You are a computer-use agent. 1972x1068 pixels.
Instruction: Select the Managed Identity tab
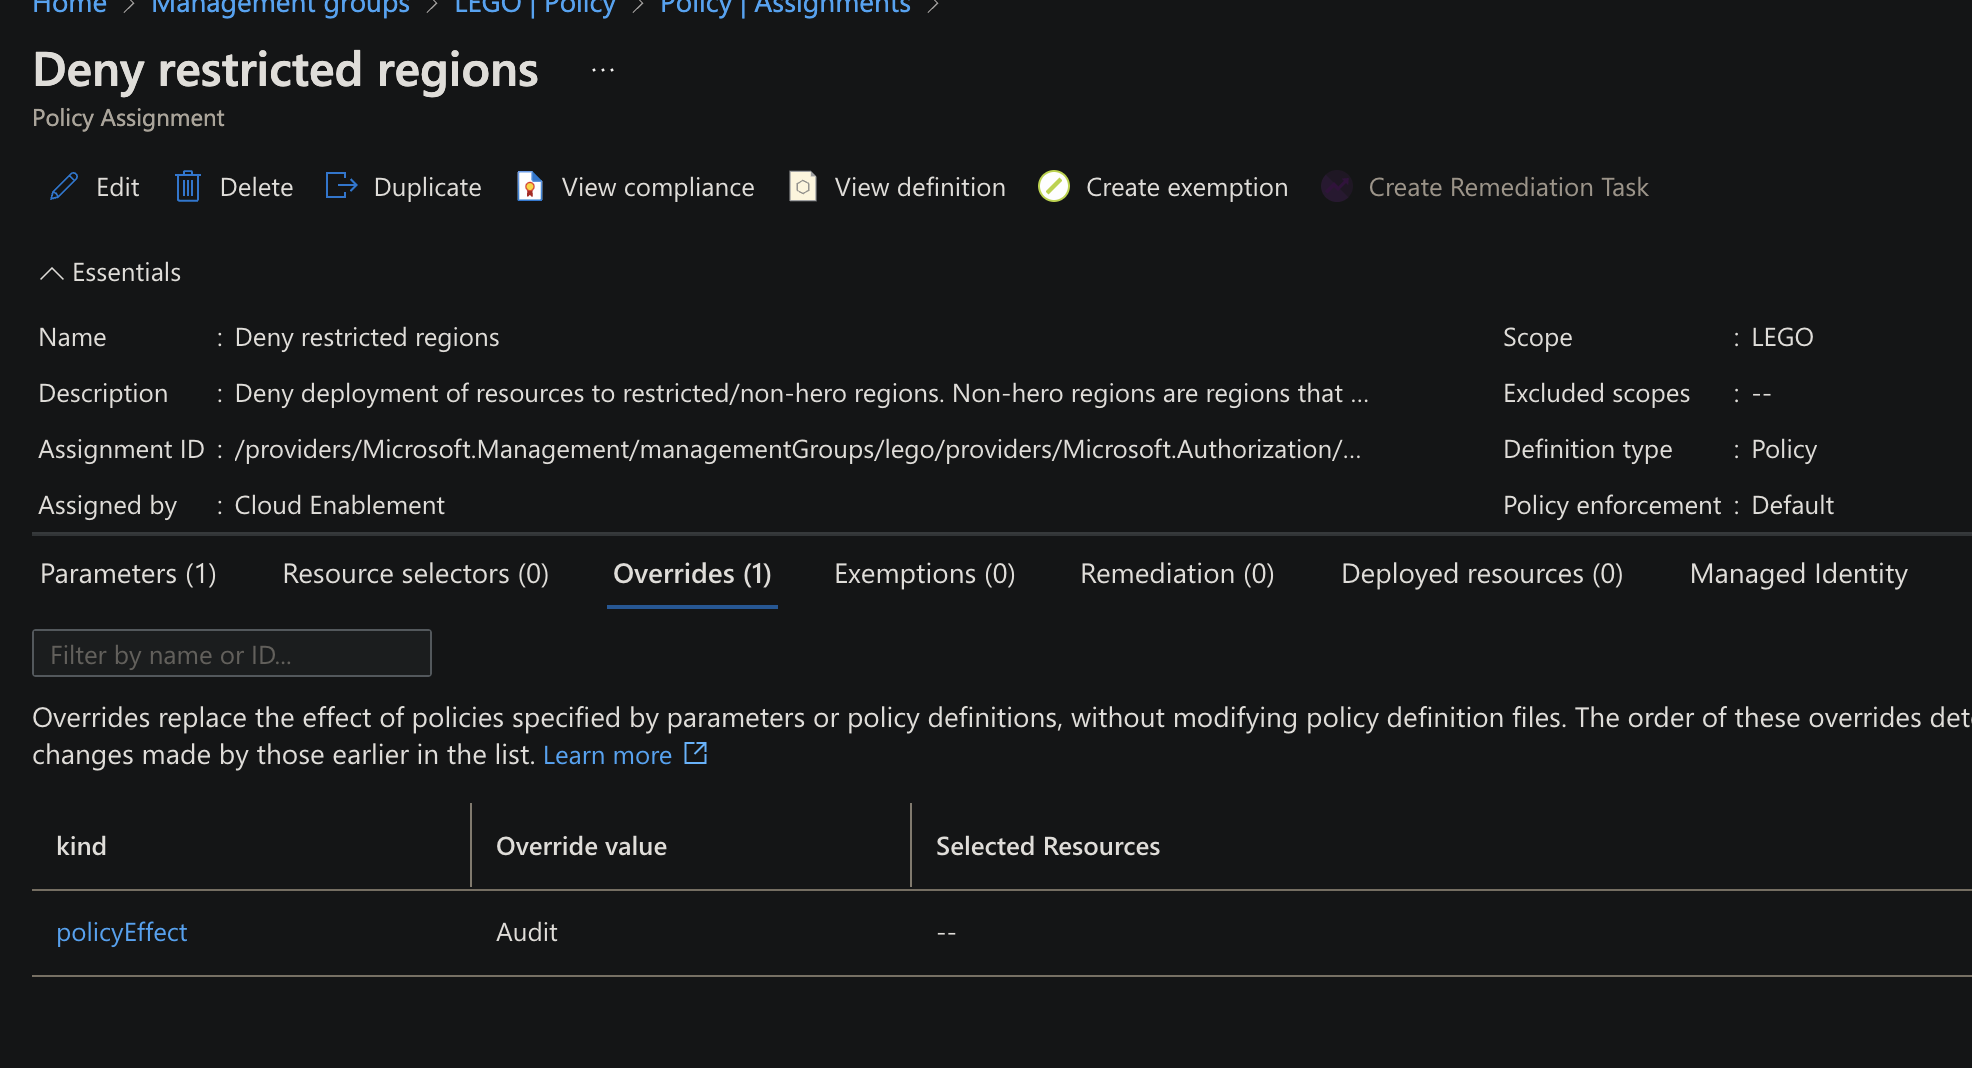pyautogui.click(x=1797, y=574)
